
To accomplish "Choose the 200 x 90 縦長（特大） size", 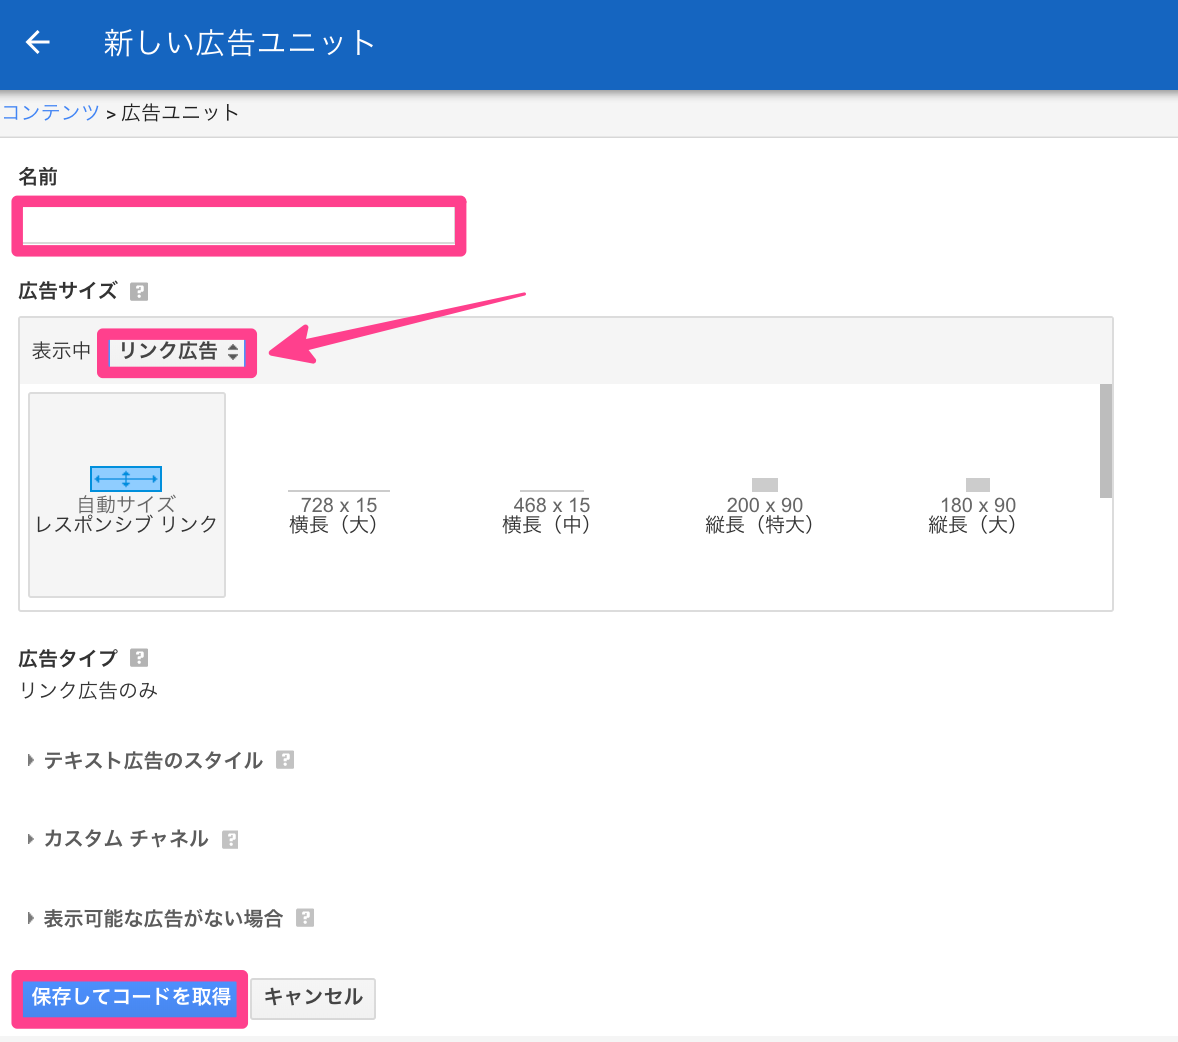I will pyautogui.click(x=764, y=506).
